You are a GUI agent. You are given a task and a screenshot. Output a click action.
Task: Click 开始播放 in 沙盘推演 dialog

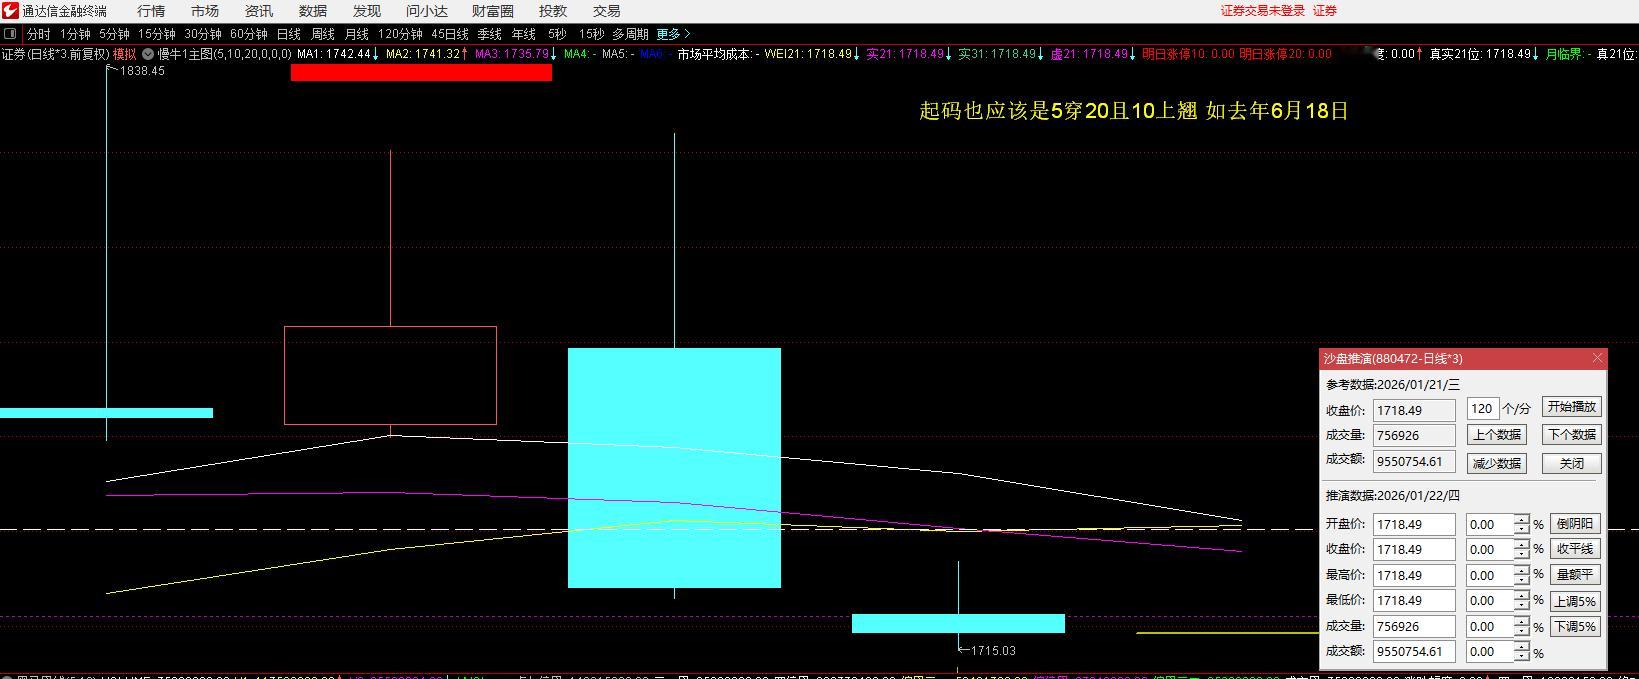1572,407
